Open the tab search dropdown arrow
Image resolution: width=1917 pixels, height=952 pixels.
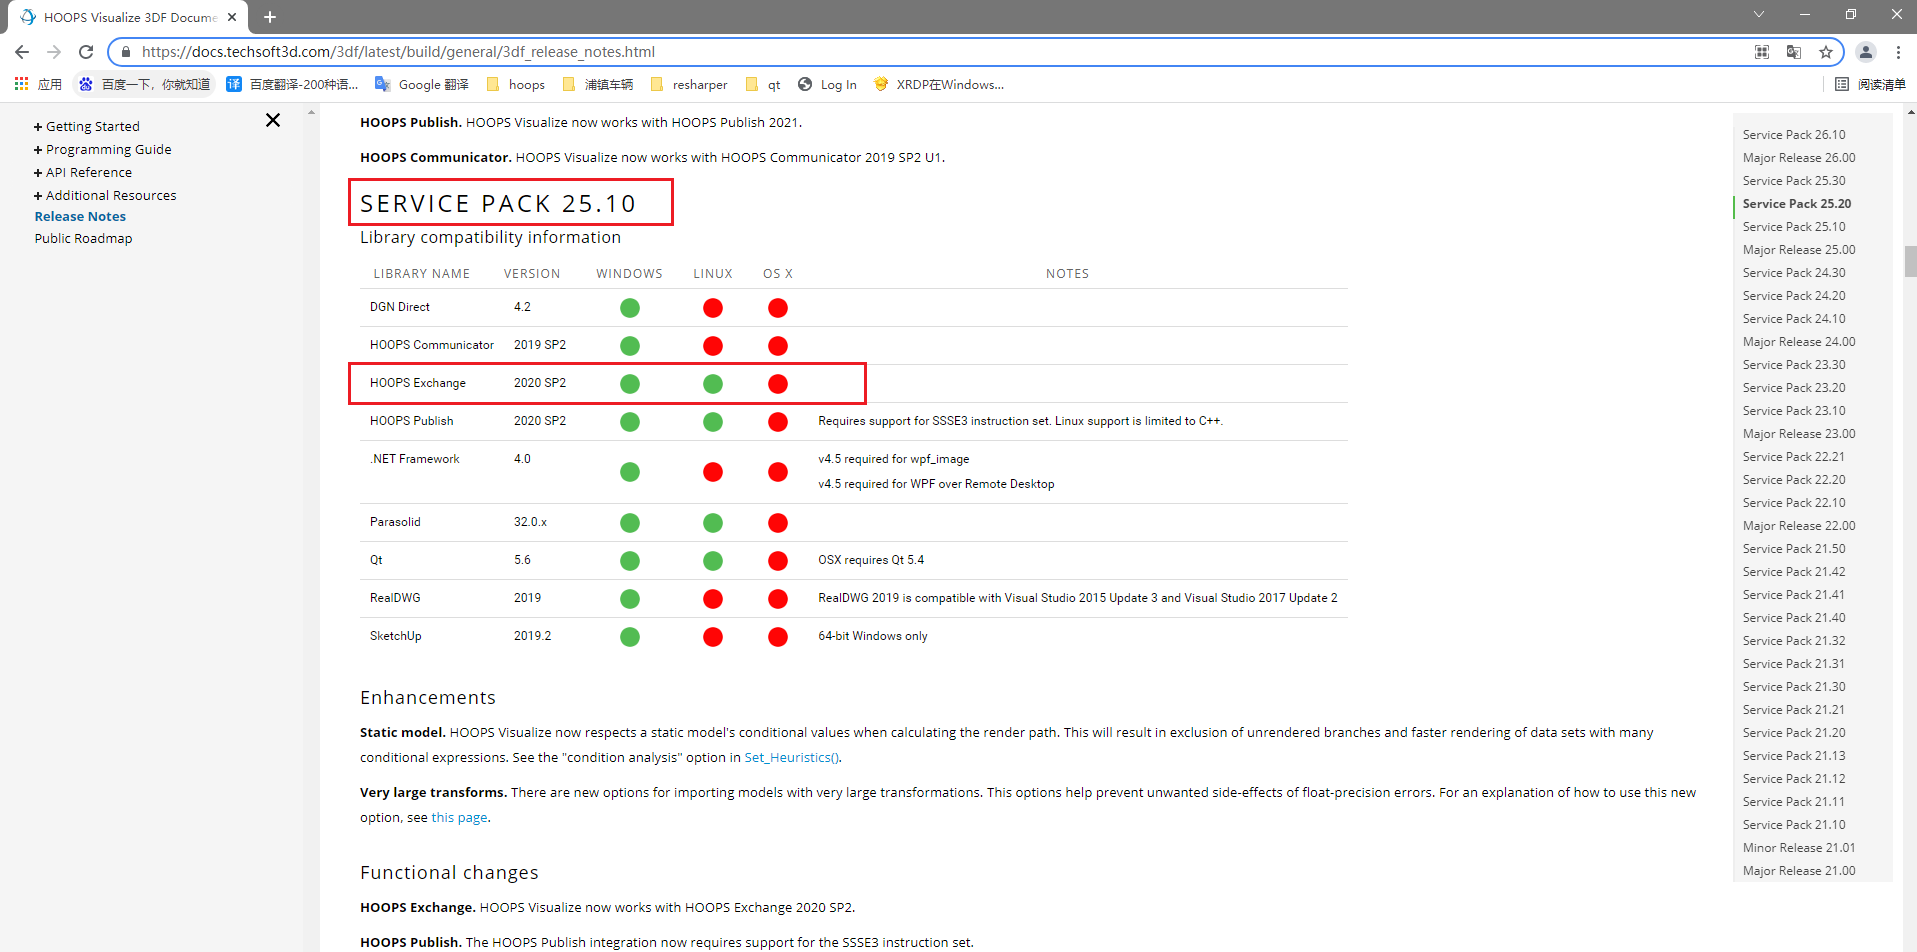(1759, 14)
